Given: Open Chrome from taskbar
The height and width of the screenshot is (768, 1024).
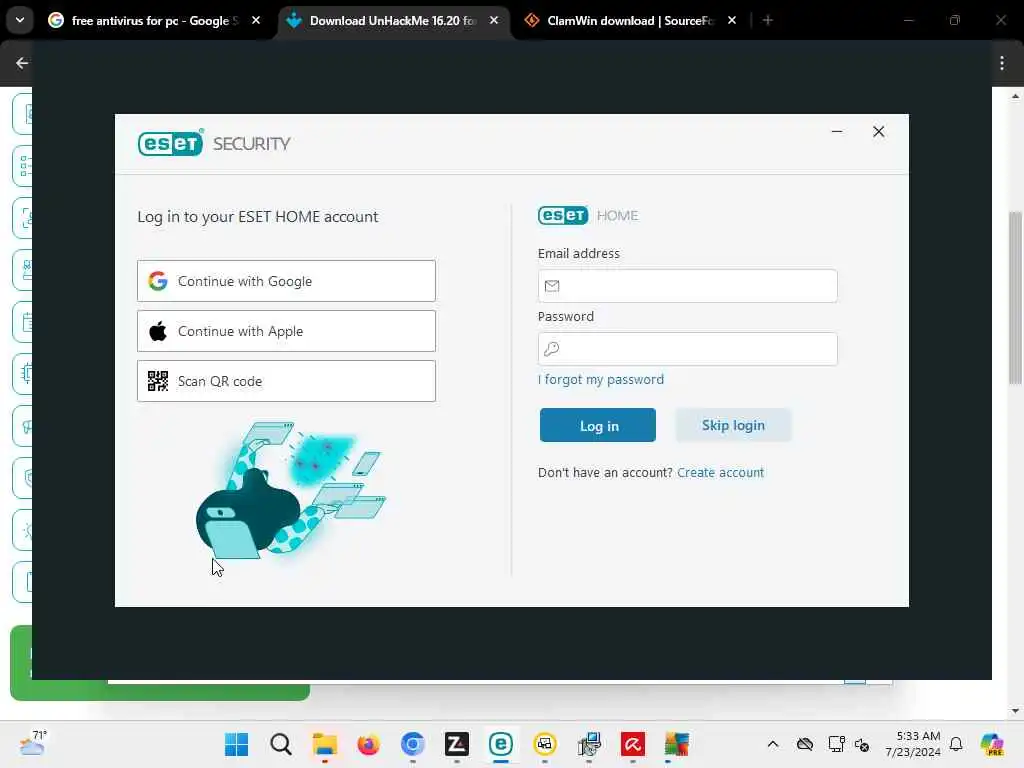Looking at the screenshot, I should click(x=413, y=744).
